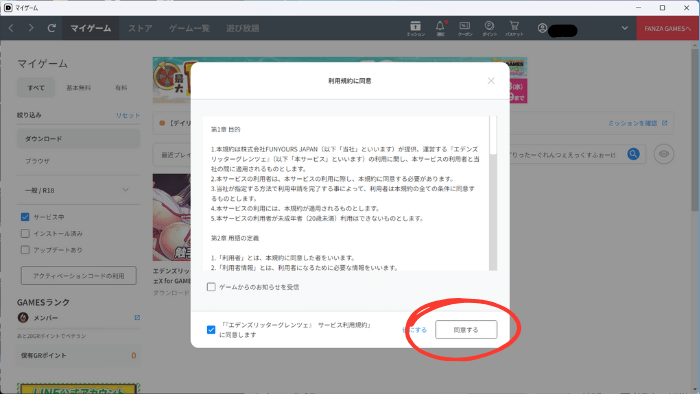Toggle the eye visibility icon
Screen dimensions: 700x394
click(x=664, y=154)
